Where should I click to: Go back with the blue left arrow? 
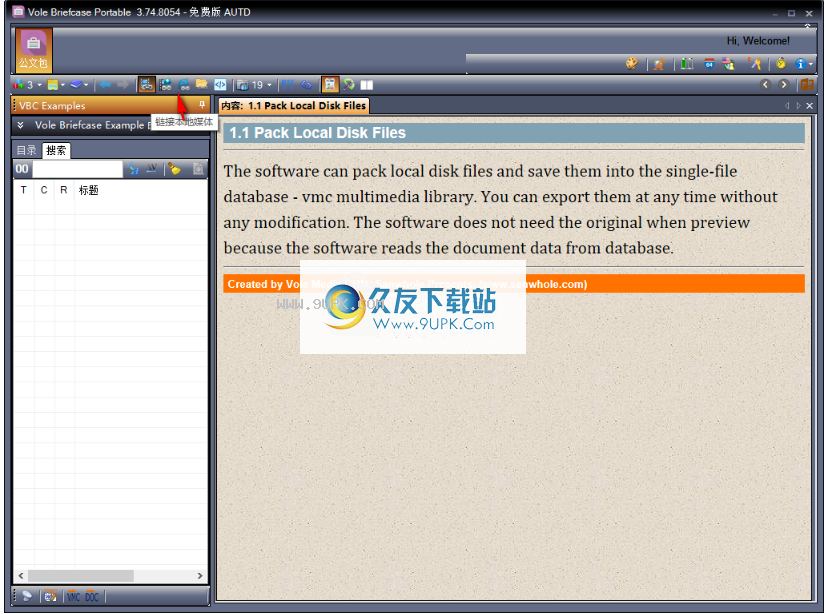click(105, 85)
